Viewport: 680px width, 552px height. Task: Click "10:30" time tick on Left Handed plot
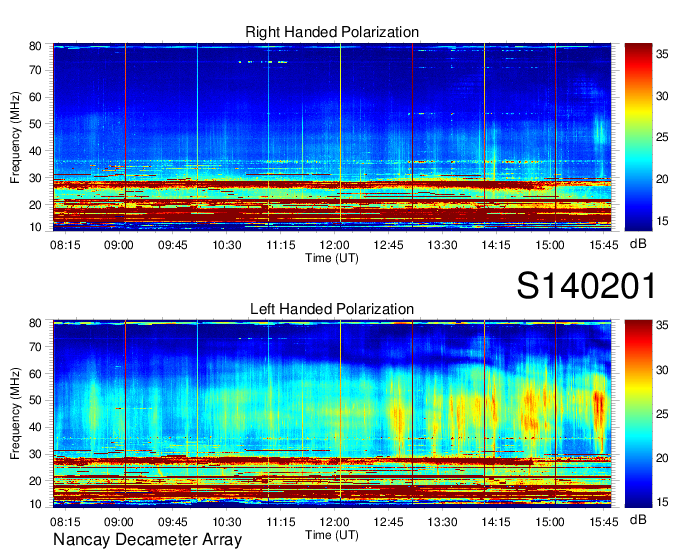point(226,521)
